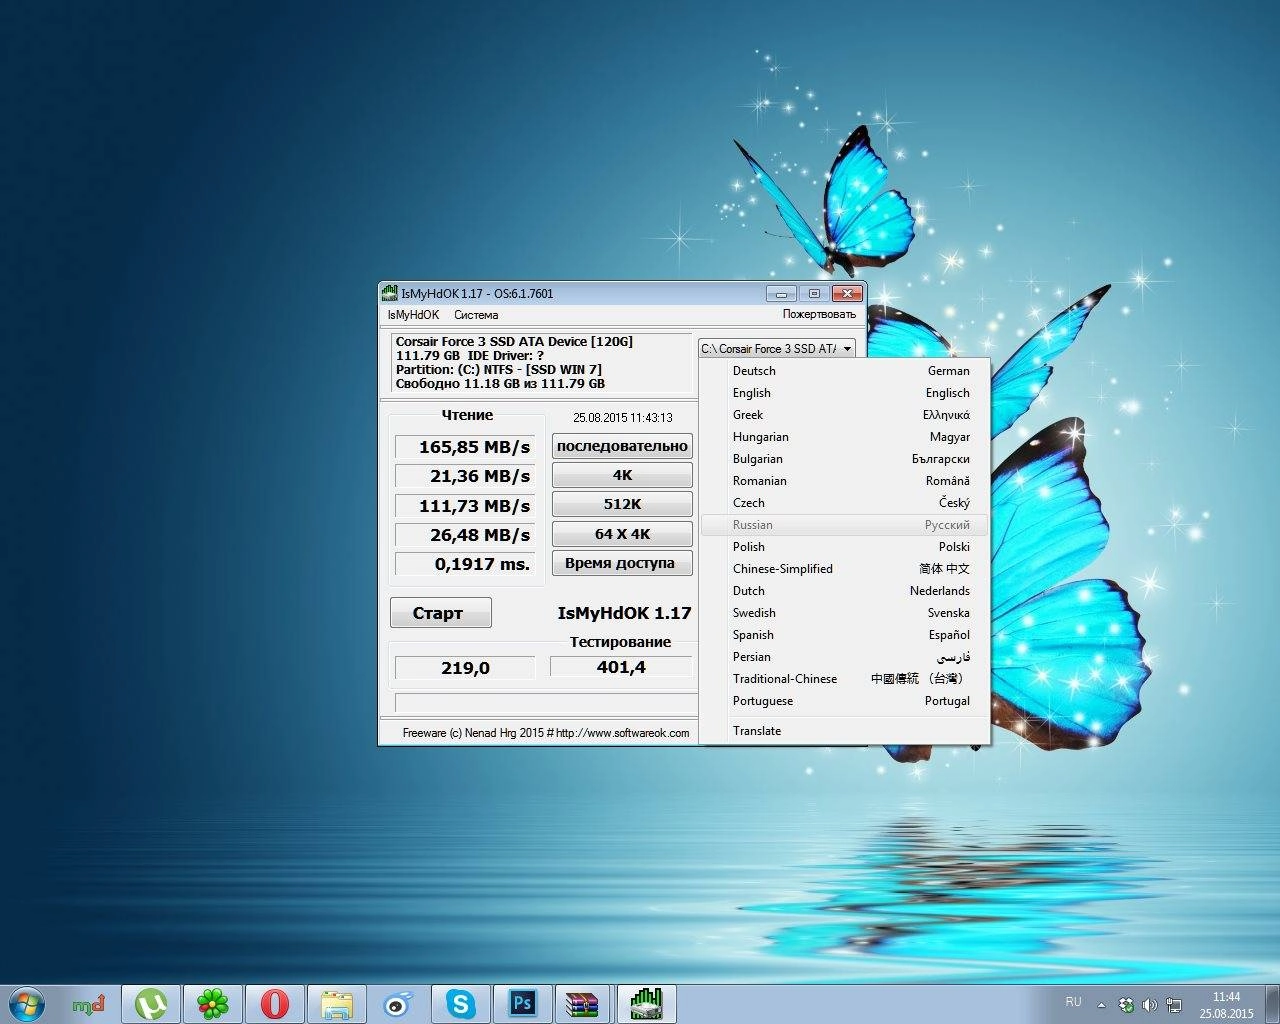Select Romanian language
Viewport: 1280px width, 1024px height.
[844, 481]
